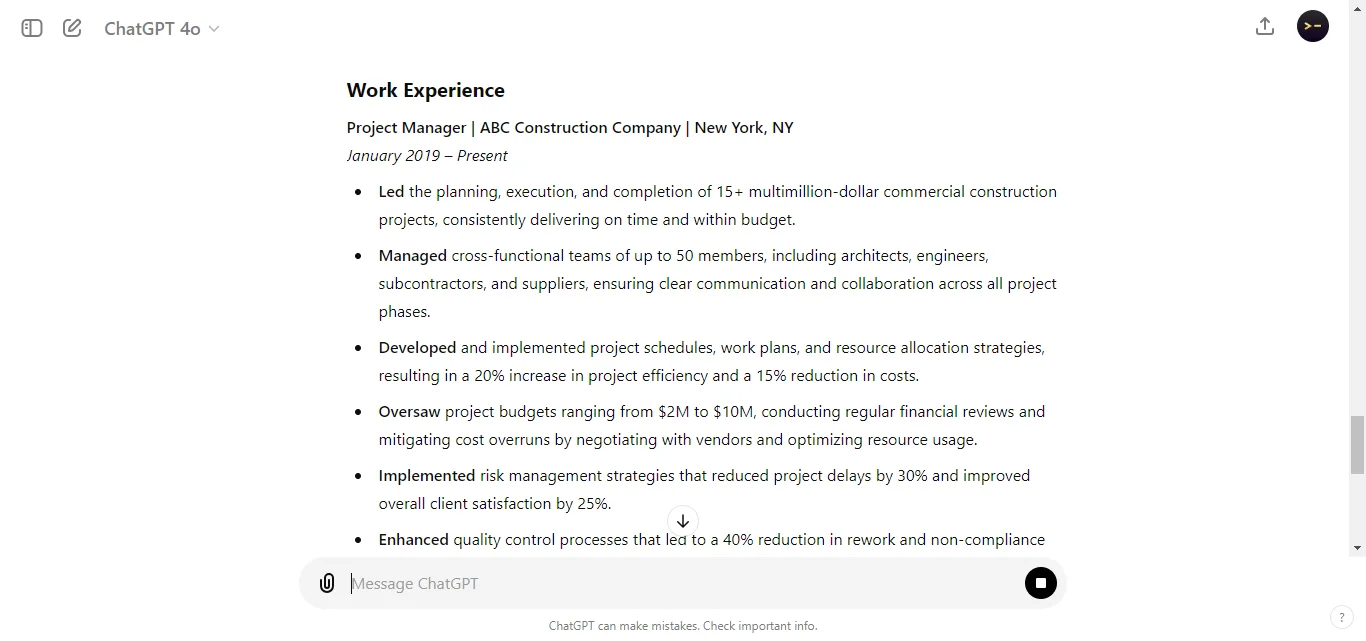Open the ChatGPT 4o model selector

tap(162, 29)
